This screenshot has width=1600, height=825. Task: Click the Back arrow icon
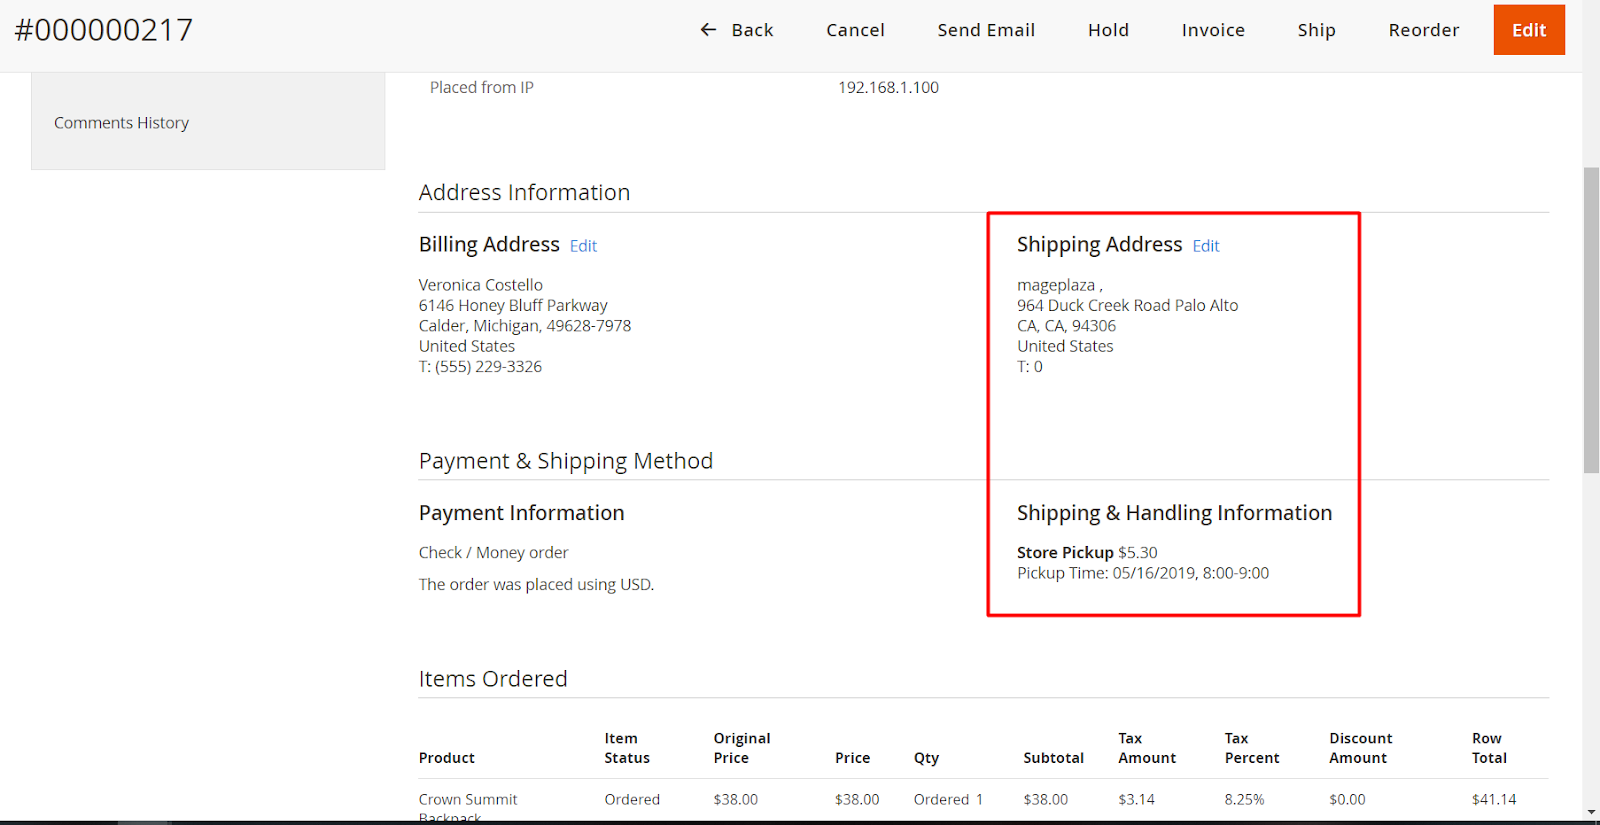(x=708, y=30)
